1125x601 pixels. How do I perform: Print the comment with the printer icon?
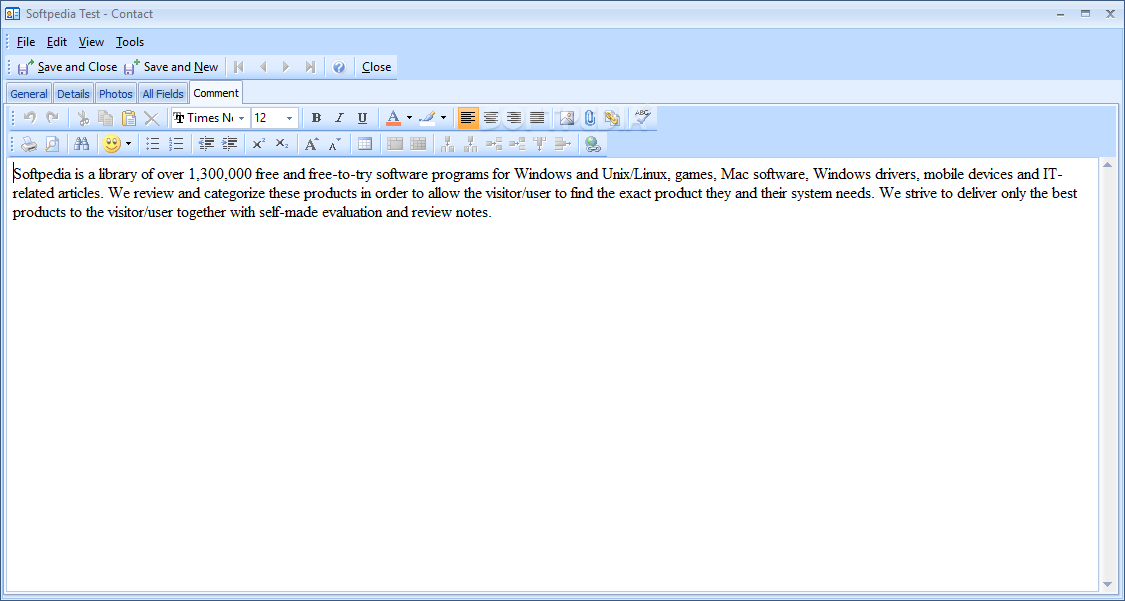click(x=29, y=144)
